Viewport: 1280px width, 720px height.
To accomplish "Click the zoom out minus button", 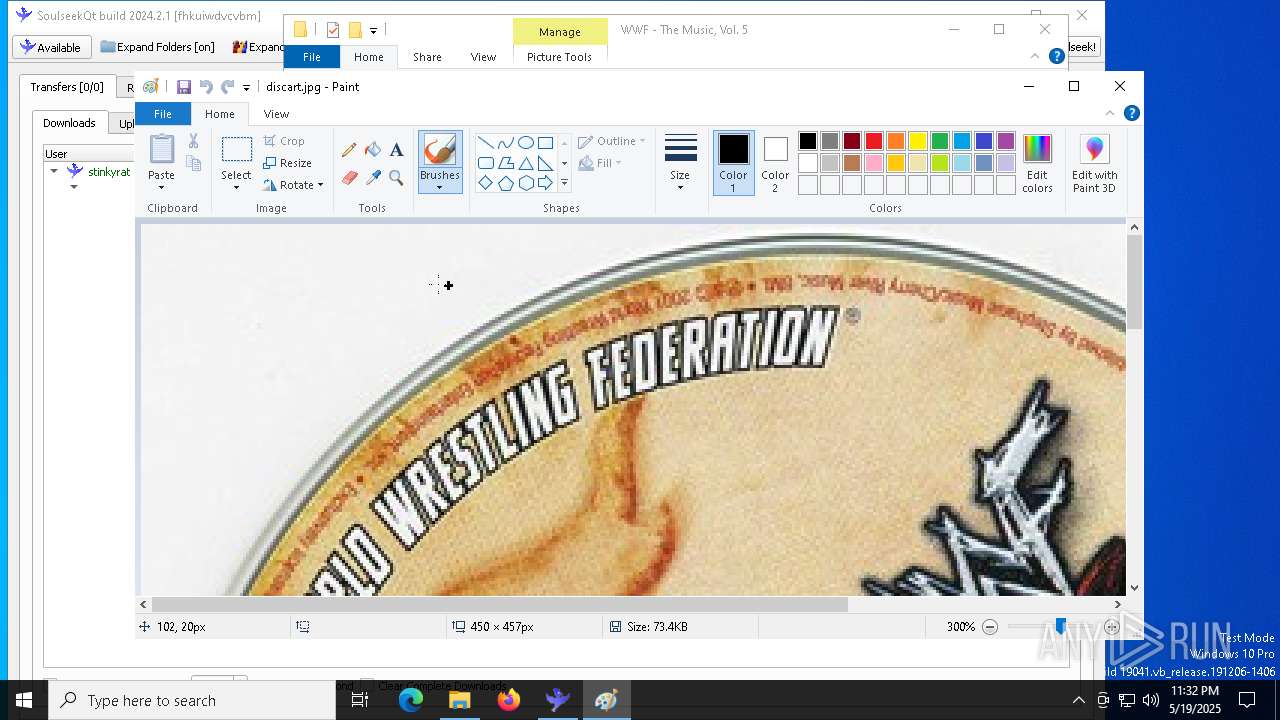I will pos(990,627).
